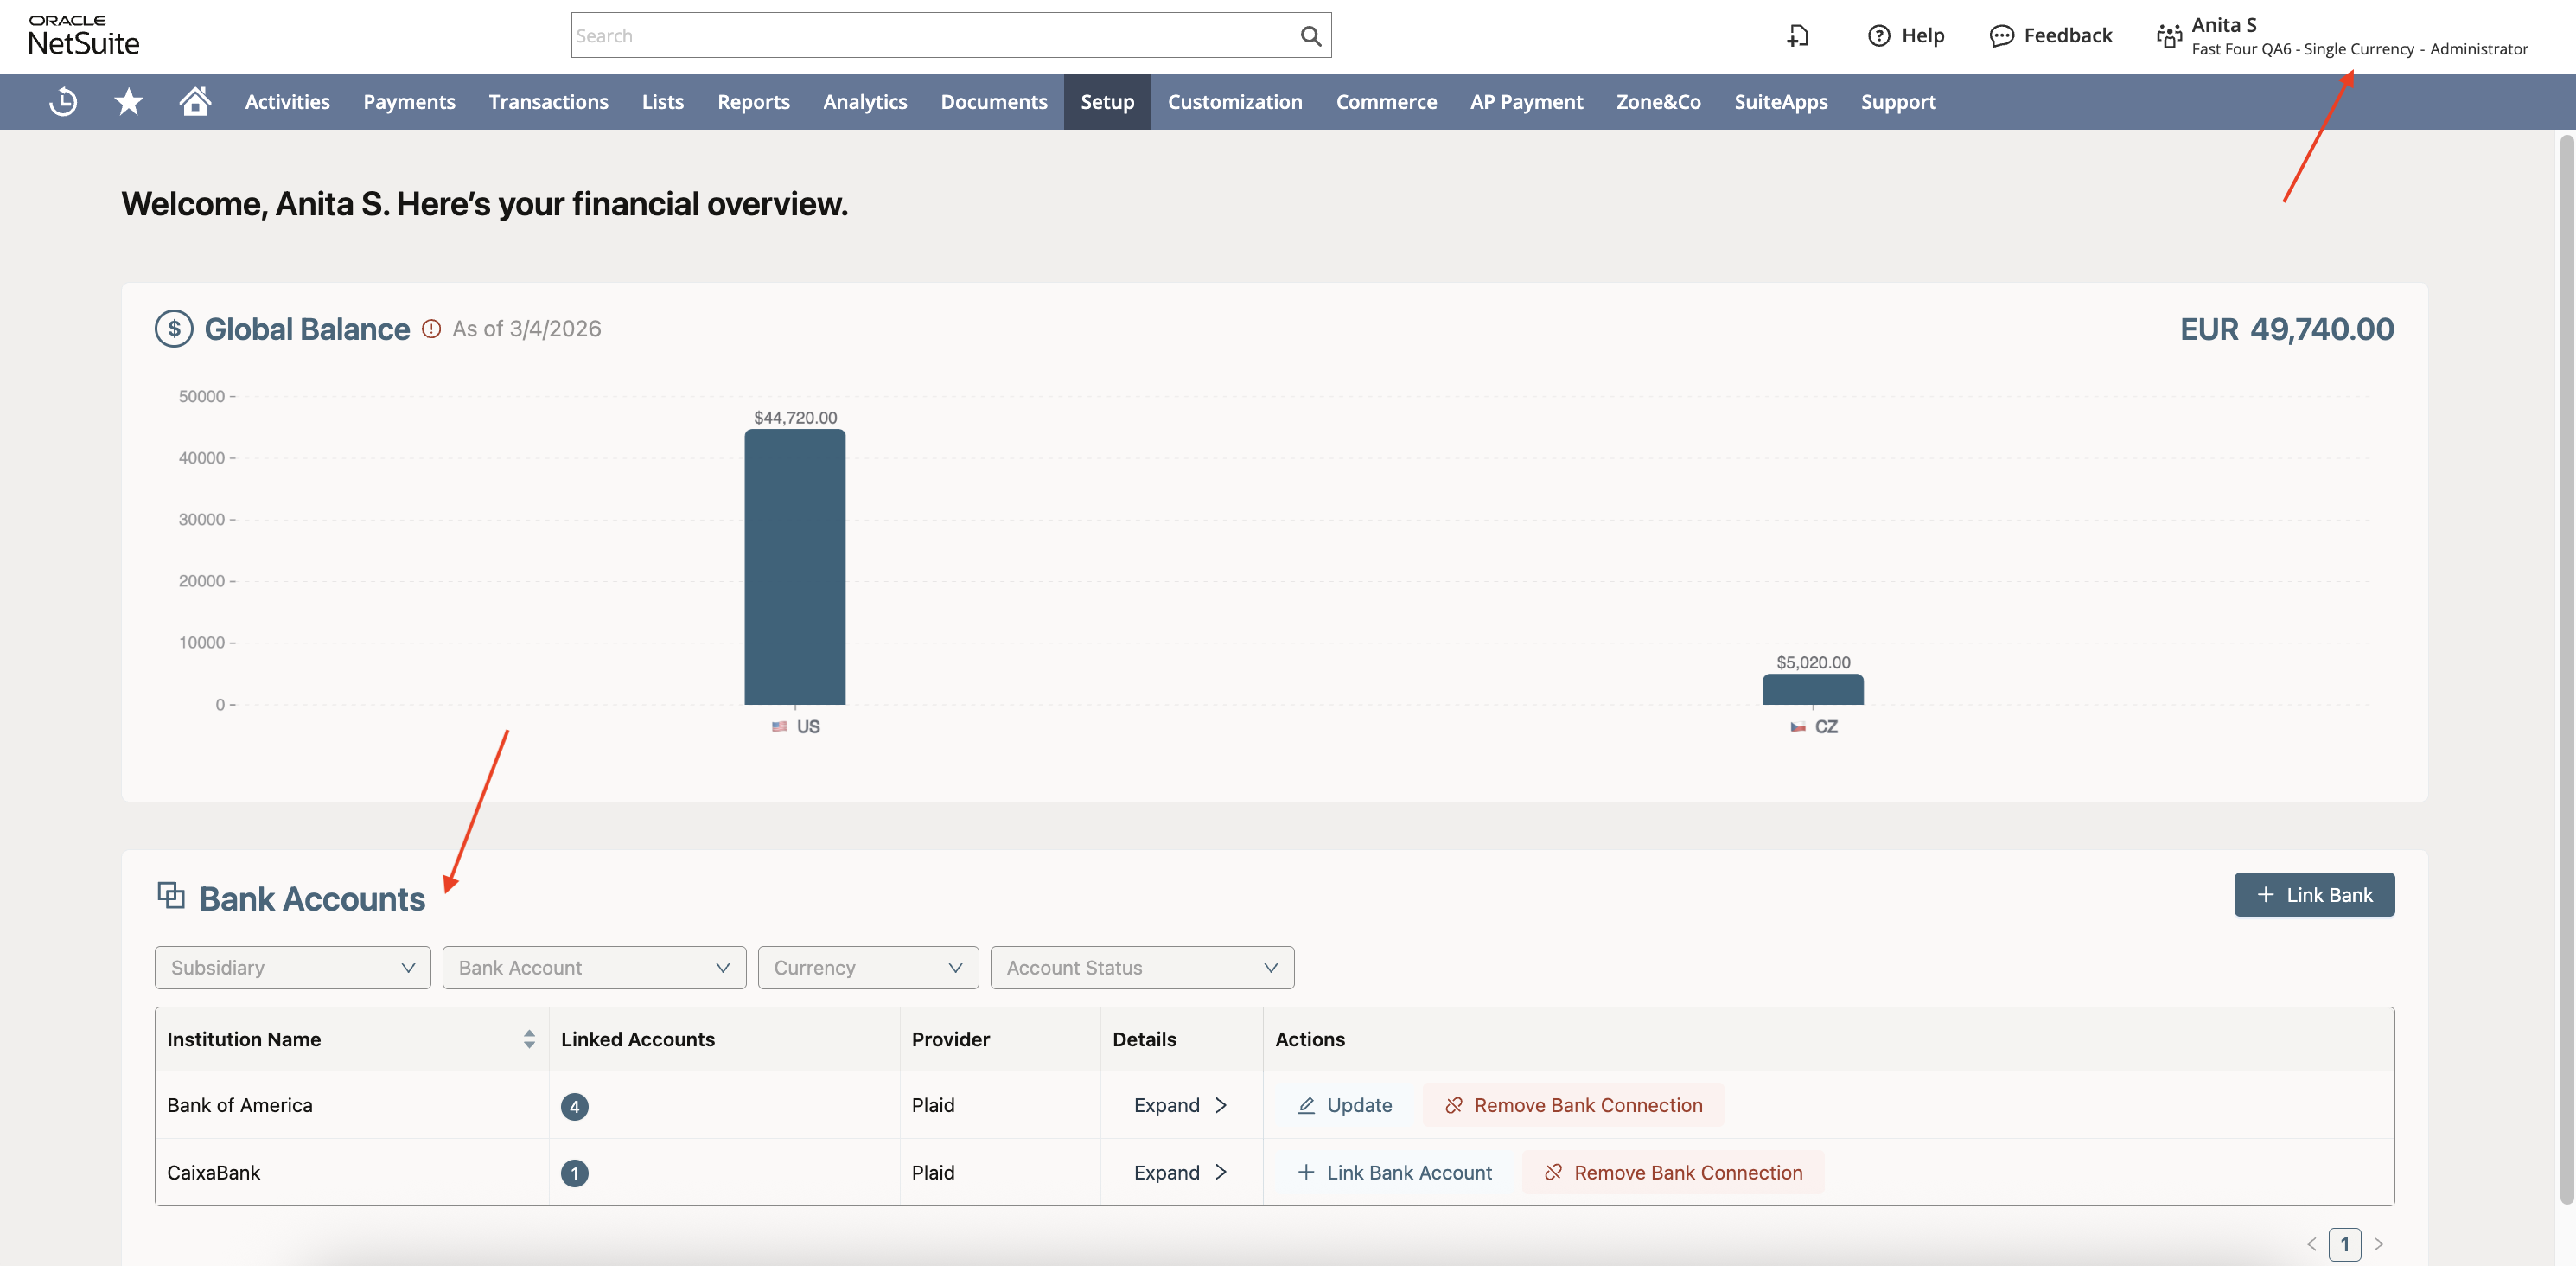
Task: Open the Currency filter dropdown
Action: tap(868, 968)
